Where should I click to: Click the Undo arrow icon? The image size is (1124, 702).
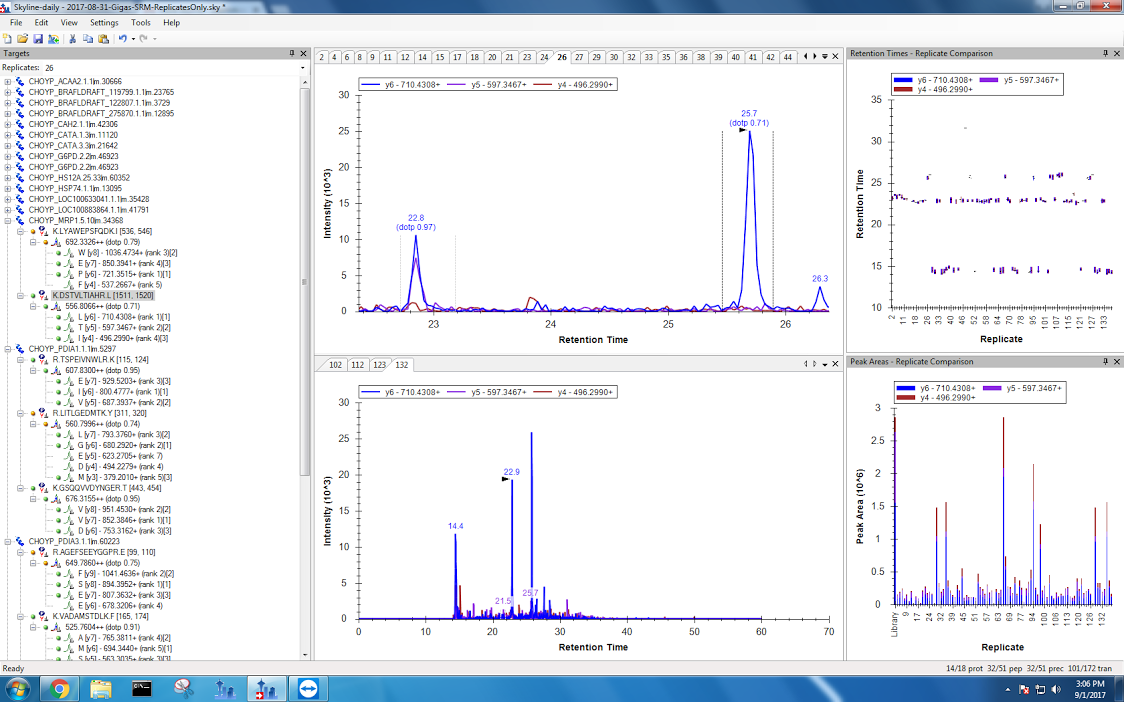click(x=122, y=38)
